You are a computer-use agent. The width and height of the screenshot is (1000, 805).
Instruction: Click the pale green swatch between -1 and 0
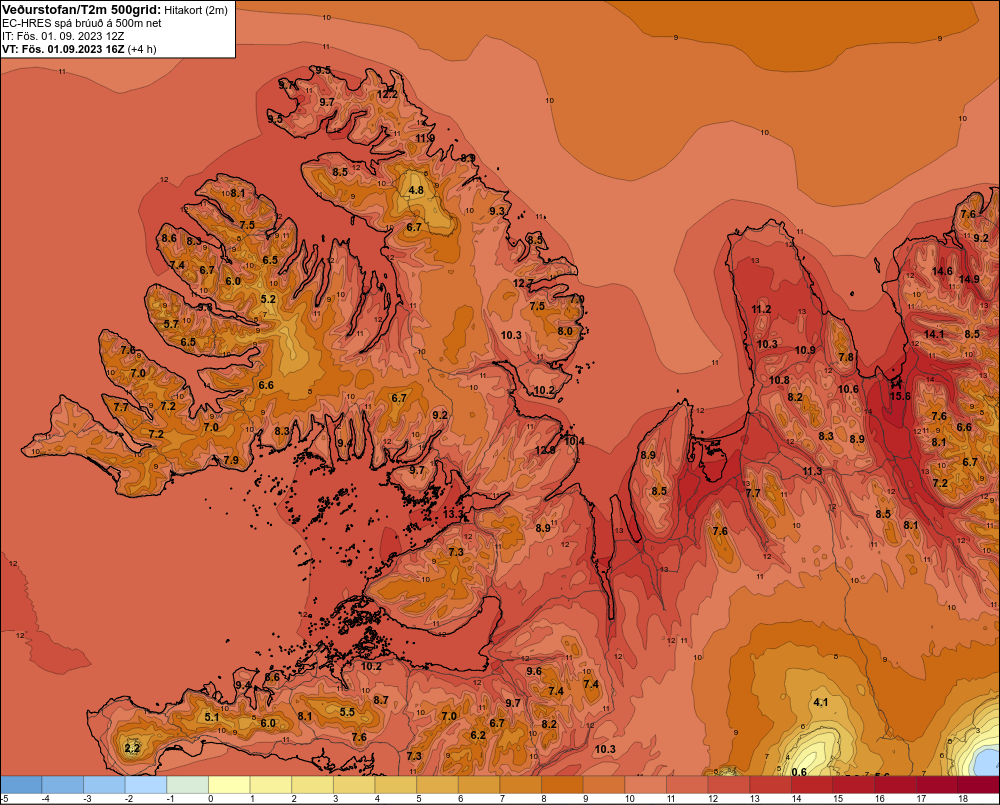click(x=188, y=785)
